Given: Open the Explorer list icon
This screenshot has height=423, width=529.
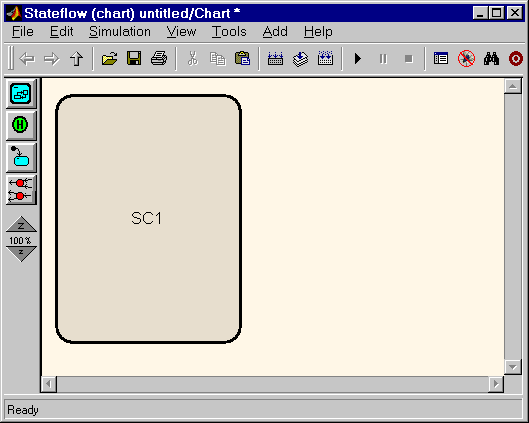Looking at the screenshot, I should (441, 59).
